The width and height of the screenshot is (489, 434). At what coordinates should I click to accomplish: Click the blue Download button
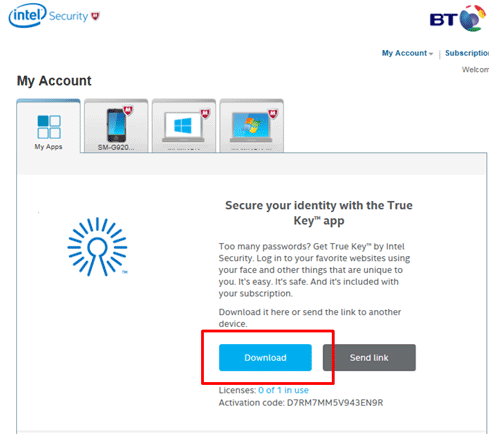click(x=265, y=357)
